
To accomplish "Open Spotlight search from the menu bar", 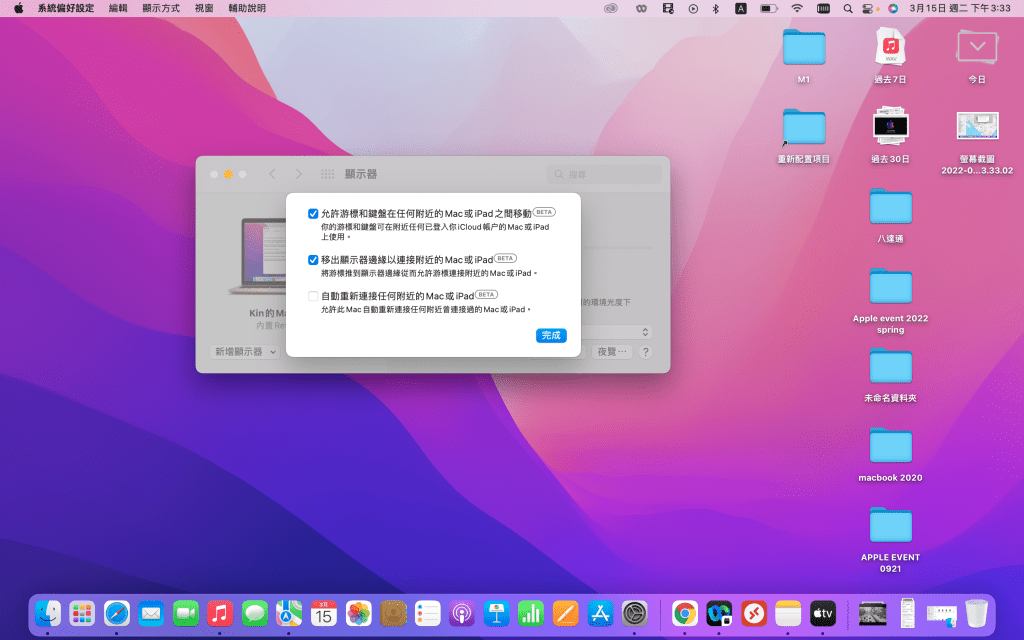I will coord(847,8).
